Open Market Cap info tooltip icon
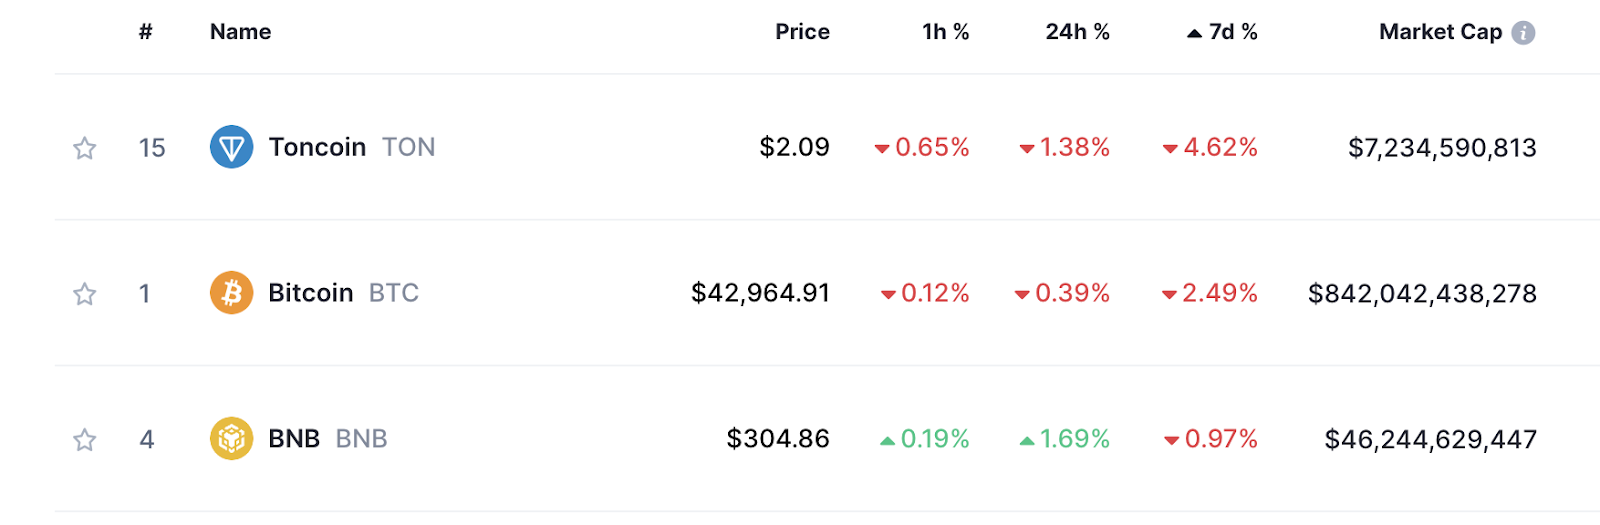Screen dimensions: 1600x525 point(1523,33)
